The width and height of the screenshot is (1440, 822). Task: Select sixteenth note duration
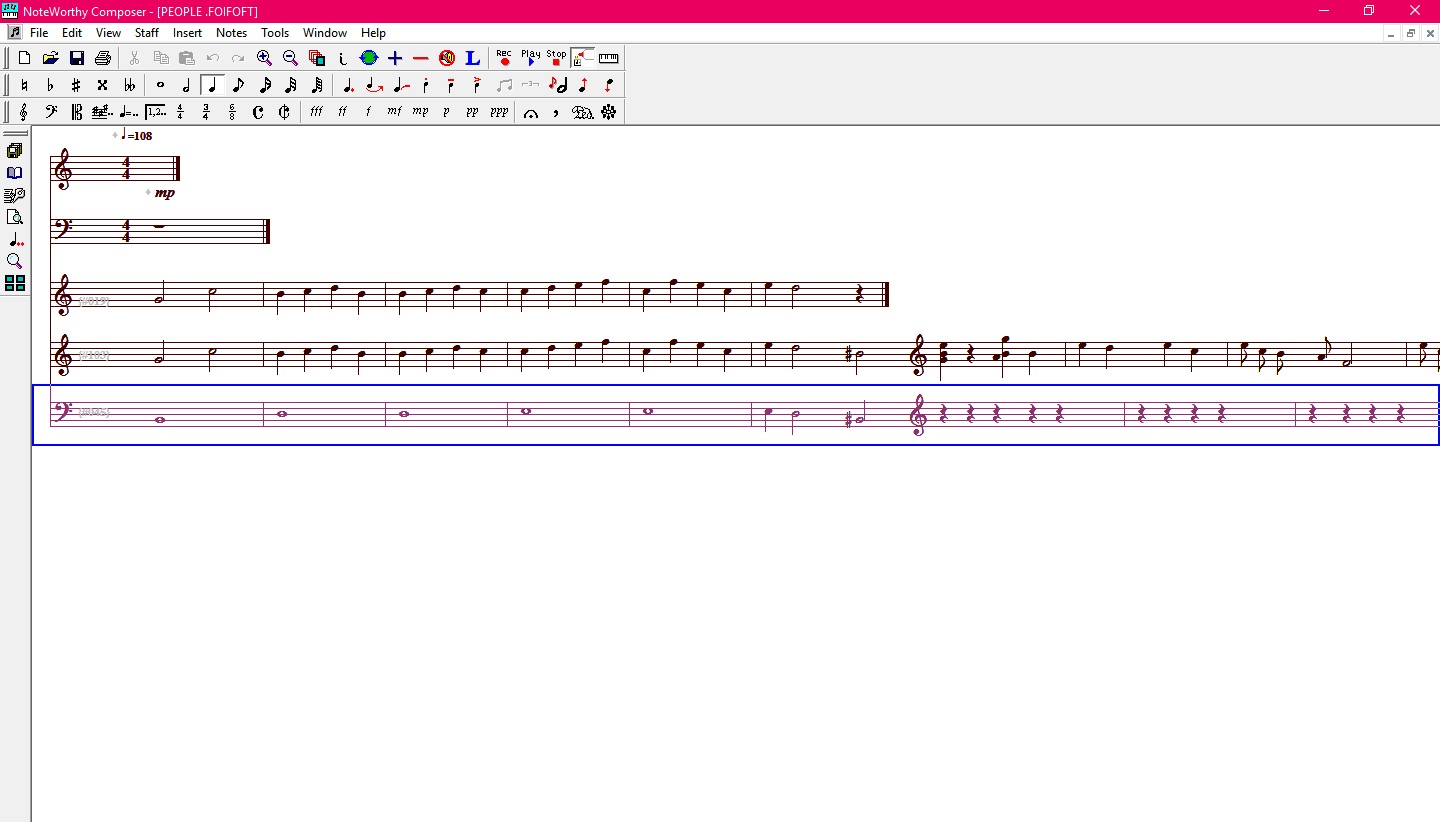click(x=265, y=85)
